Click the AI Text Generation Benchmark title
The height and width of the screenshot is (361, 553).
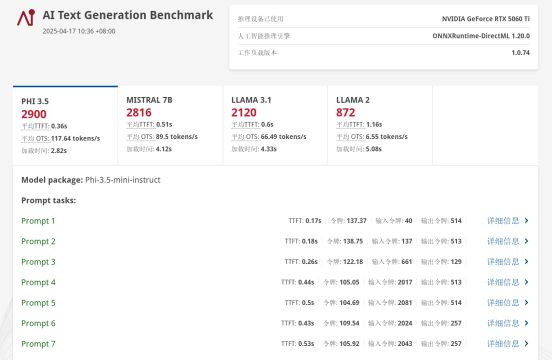(128, 15)
